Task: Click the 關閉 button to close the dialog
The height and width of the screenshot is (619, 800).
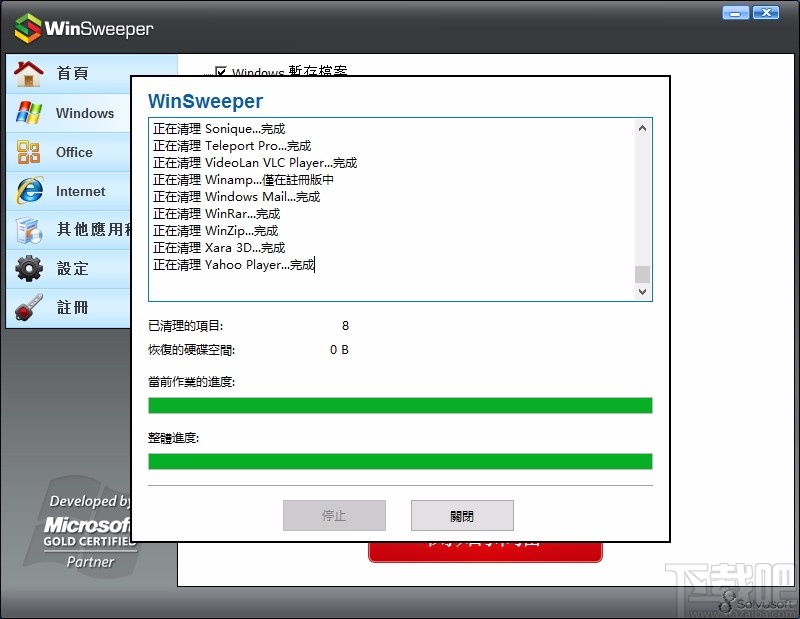Action: tap(461, 515)
